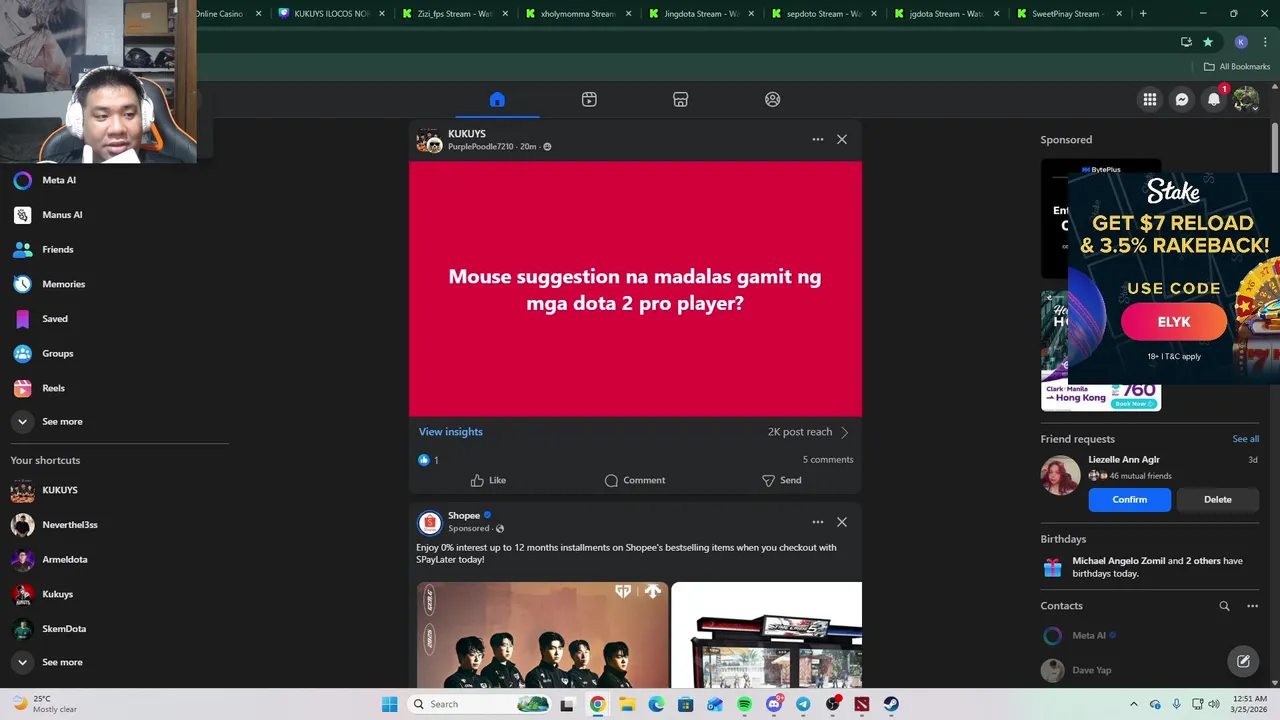Confirm Liezelle Ann Aglr friend request
1280x720 pixels.
pos(1130,499)
